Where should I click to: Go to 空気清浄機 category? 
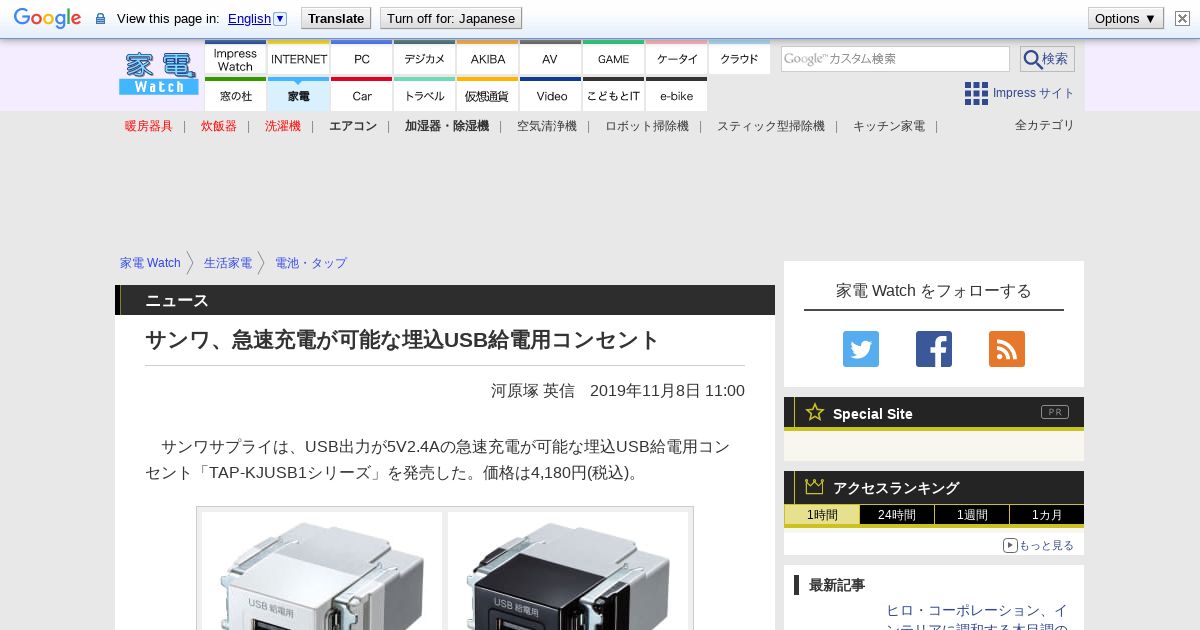(547, 126)
